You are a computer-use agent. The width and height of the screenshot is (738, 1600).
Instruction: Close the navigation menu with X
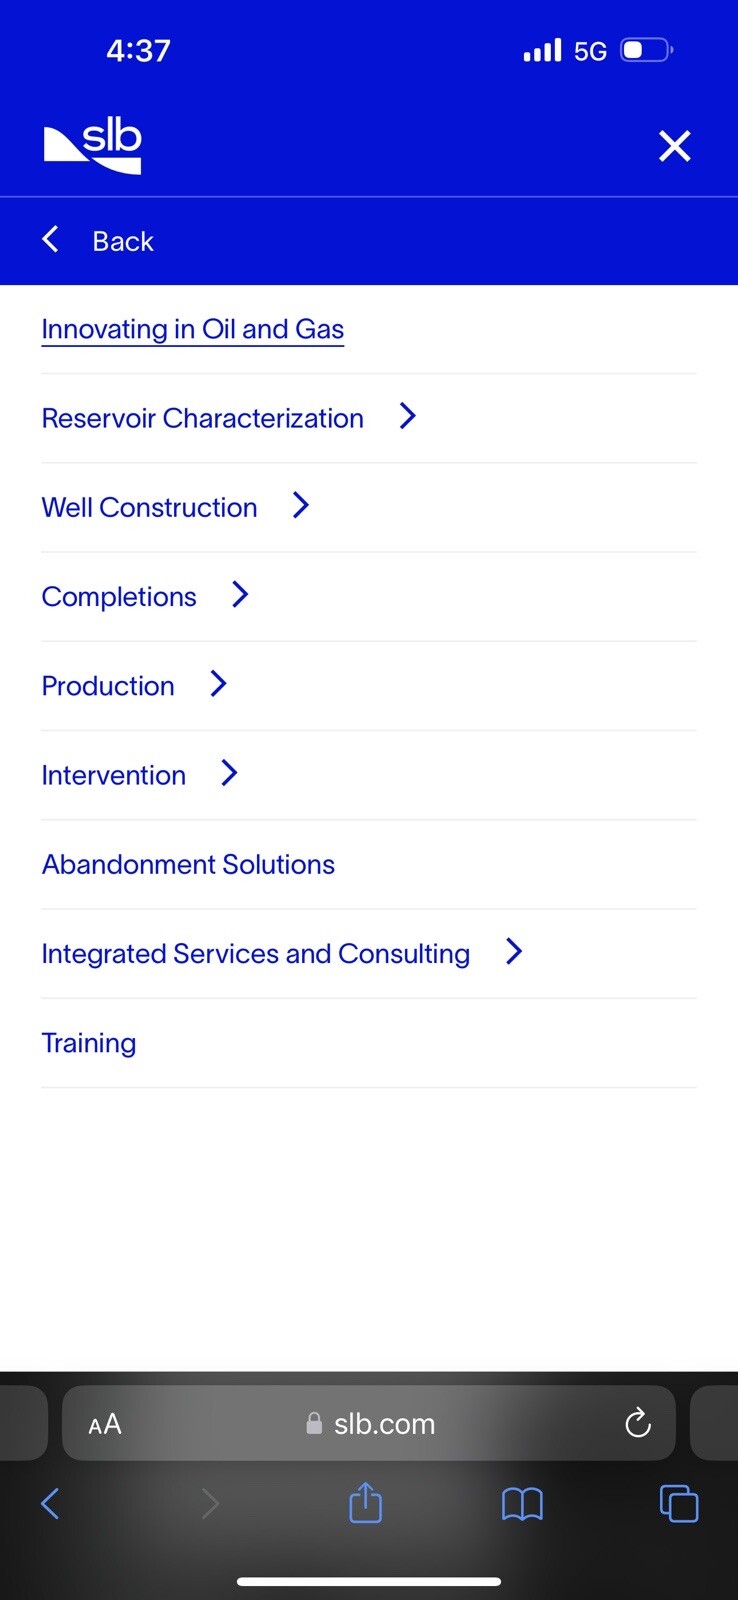coord(675,146)
